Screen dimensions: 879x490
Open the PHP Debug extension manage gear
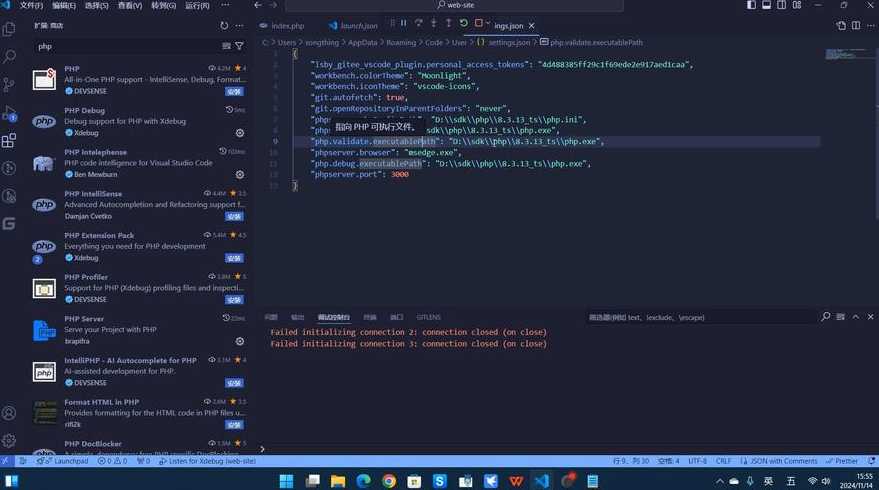239,133
